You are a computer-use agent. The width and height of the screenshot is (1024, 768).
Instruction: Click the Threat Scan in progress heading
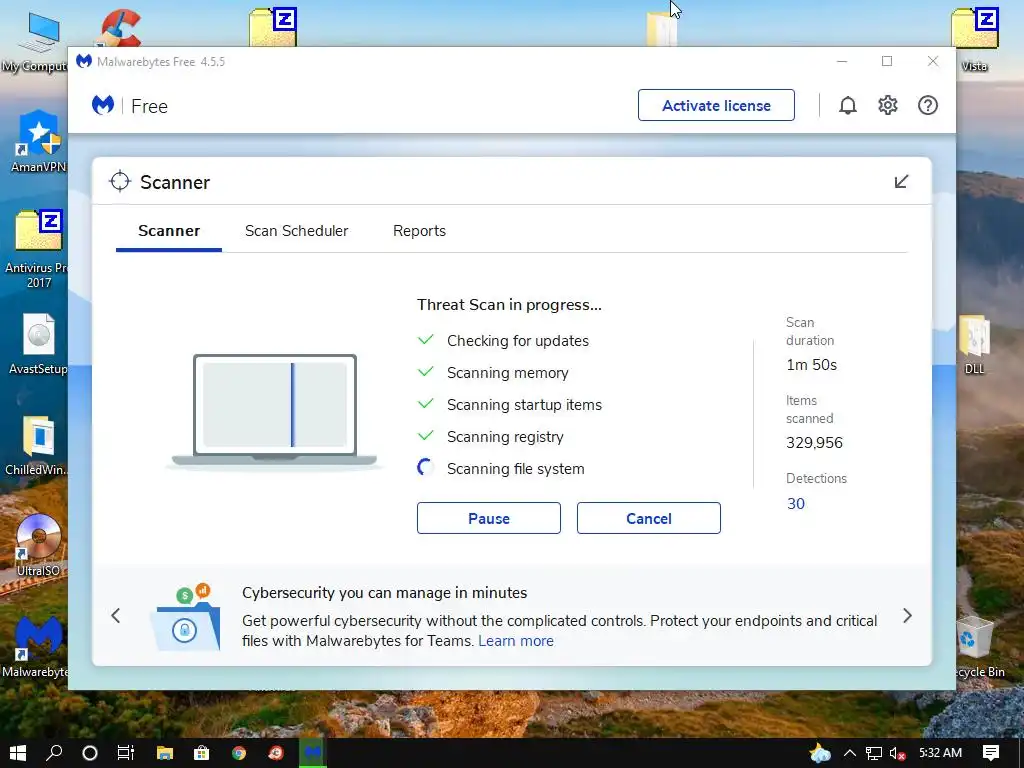click(x=509, y=305)
